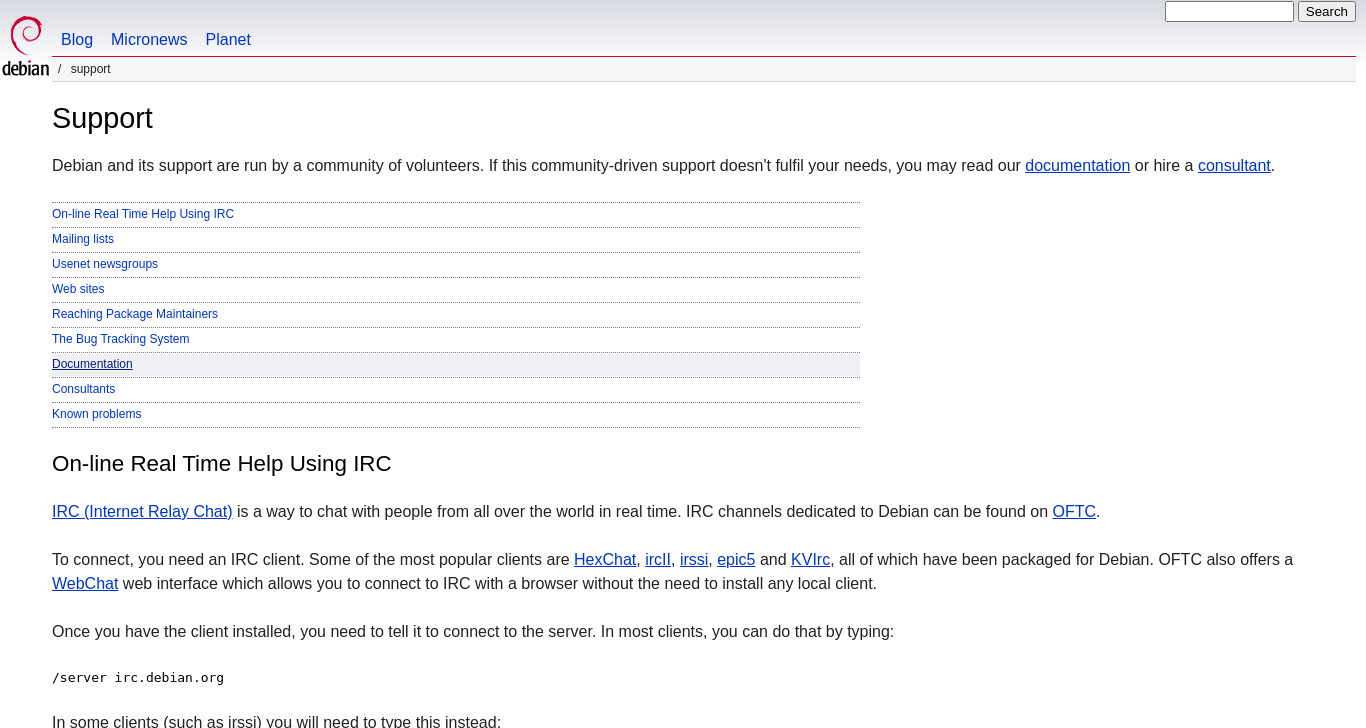This screenshot has width=1366, height=728.
Task: Jump to Usenet newsgroups section
Action: 105,264
